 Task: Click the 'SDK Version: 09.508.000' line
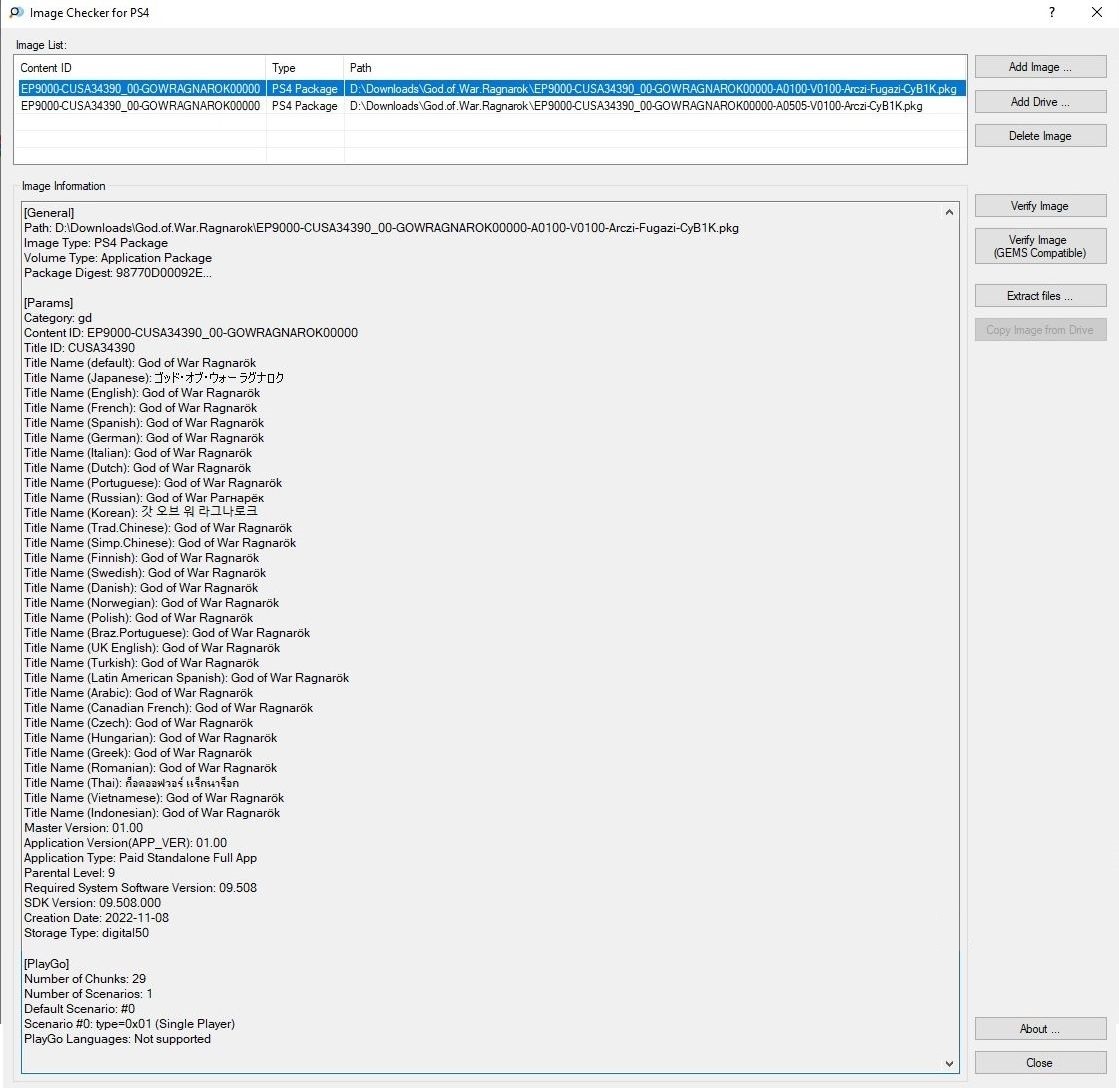click(x=93, y=903)
